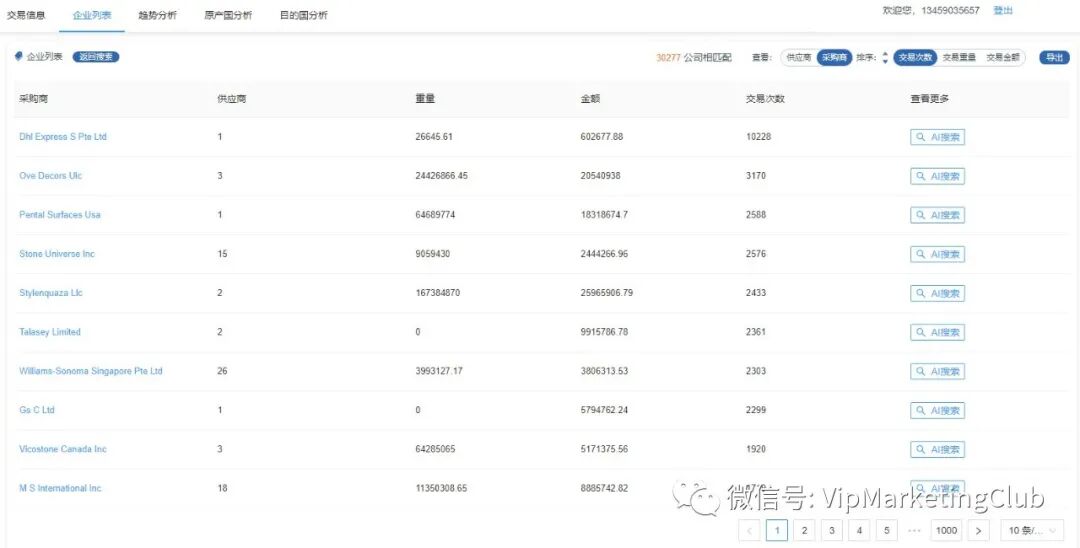Open M S International Inc link
1080x548 pixels.
60,488
